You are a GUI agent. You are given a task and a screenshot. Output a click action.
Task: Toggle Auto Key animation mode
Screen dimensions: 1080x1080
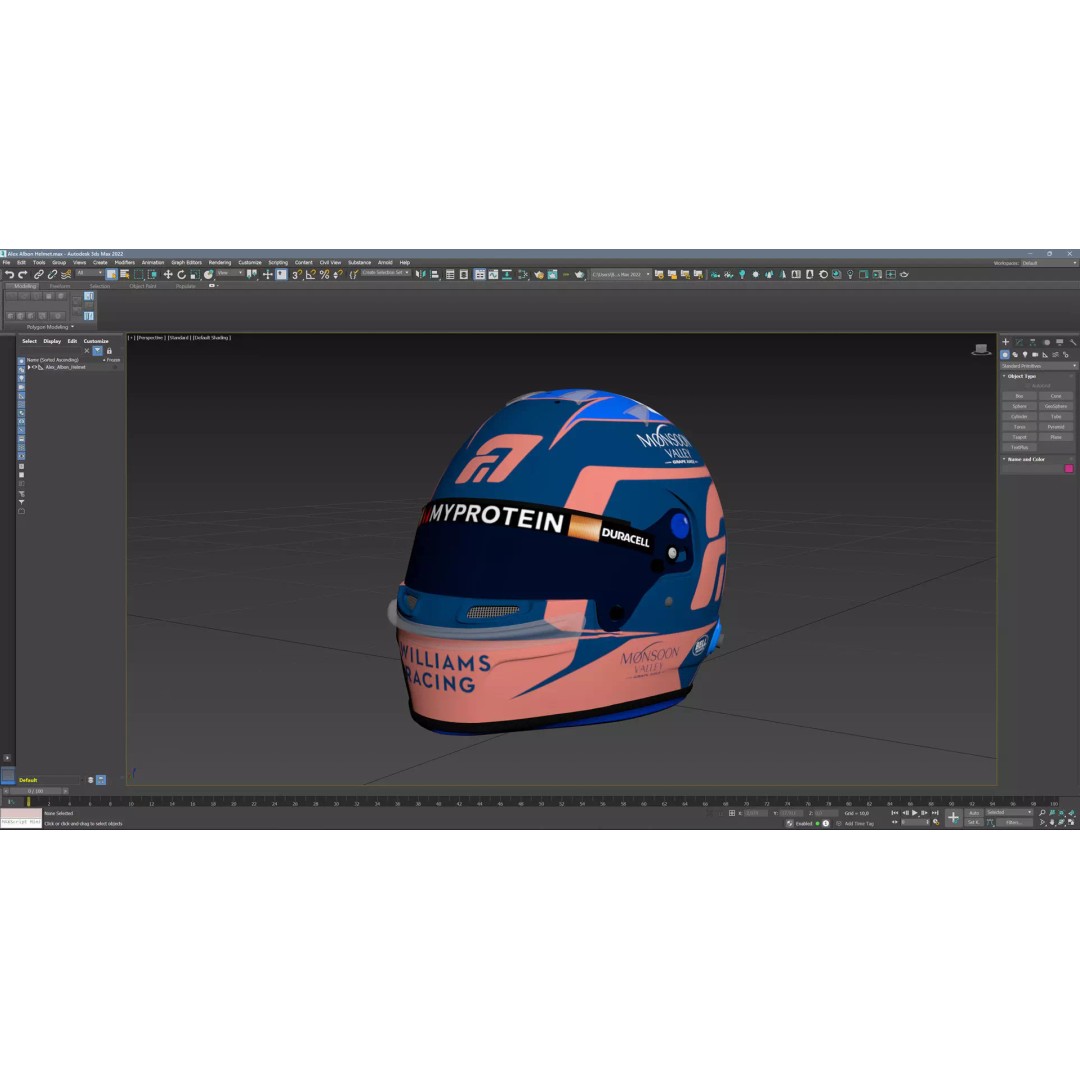[x=974, y=813]
